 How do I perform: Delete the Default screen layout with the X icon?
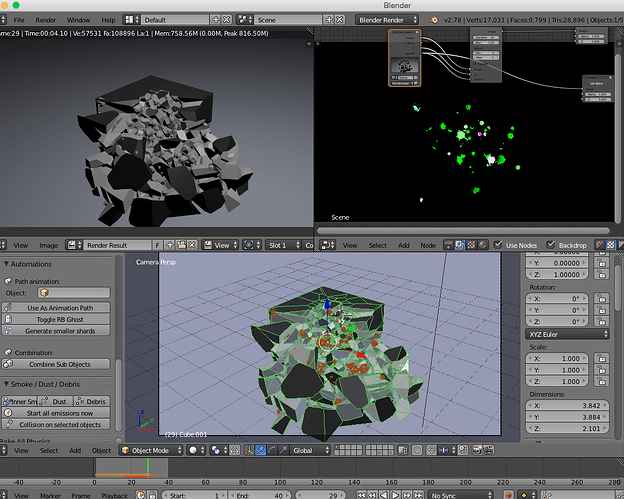(x=226, y=19)
